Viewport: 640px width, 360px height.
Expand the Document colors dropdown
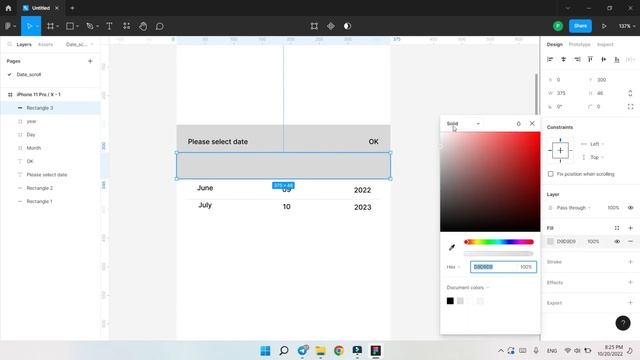pos(468,288)
